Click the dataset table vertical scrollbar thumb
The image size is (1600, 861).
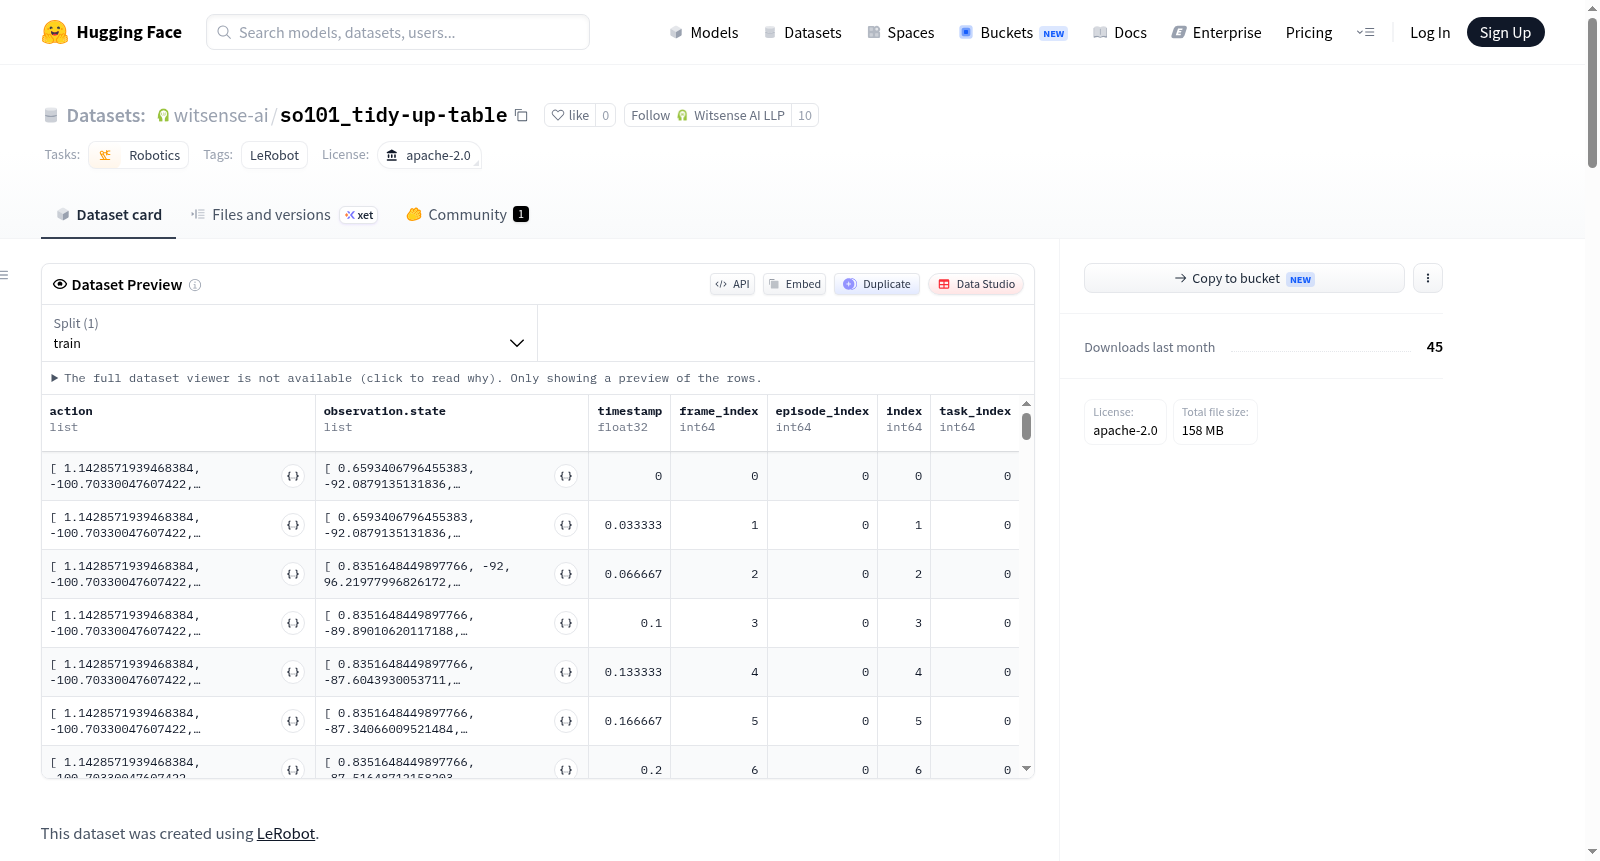tap(1026, 426)
